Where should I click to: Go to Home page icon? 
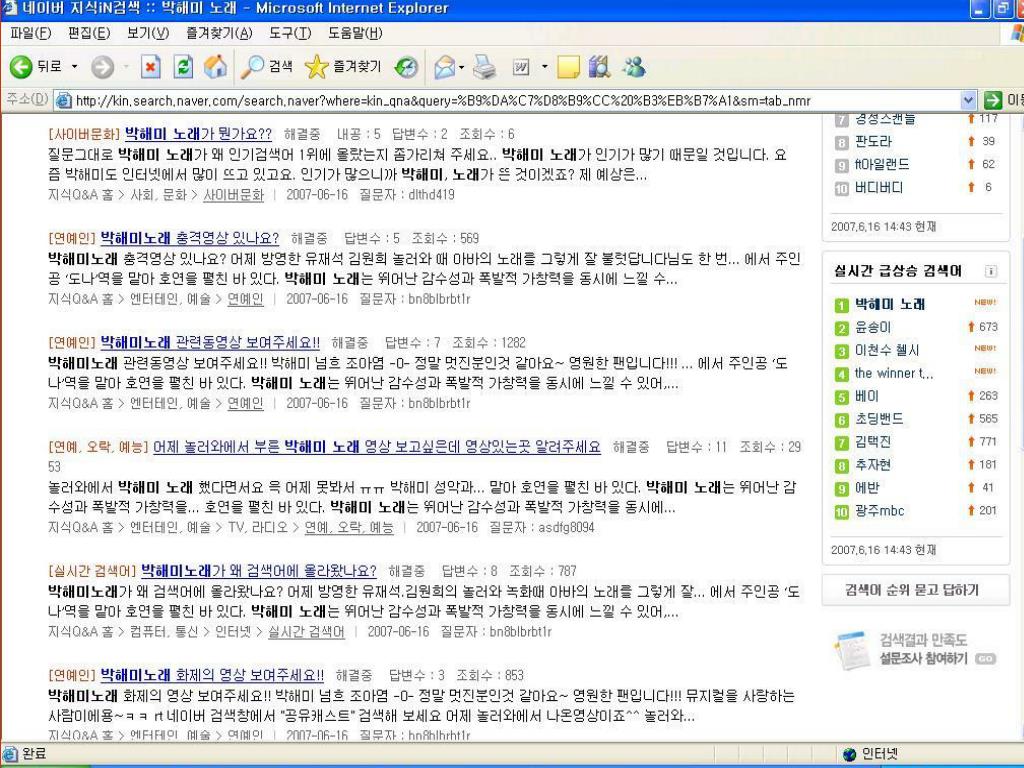click(x=216, y=67)
